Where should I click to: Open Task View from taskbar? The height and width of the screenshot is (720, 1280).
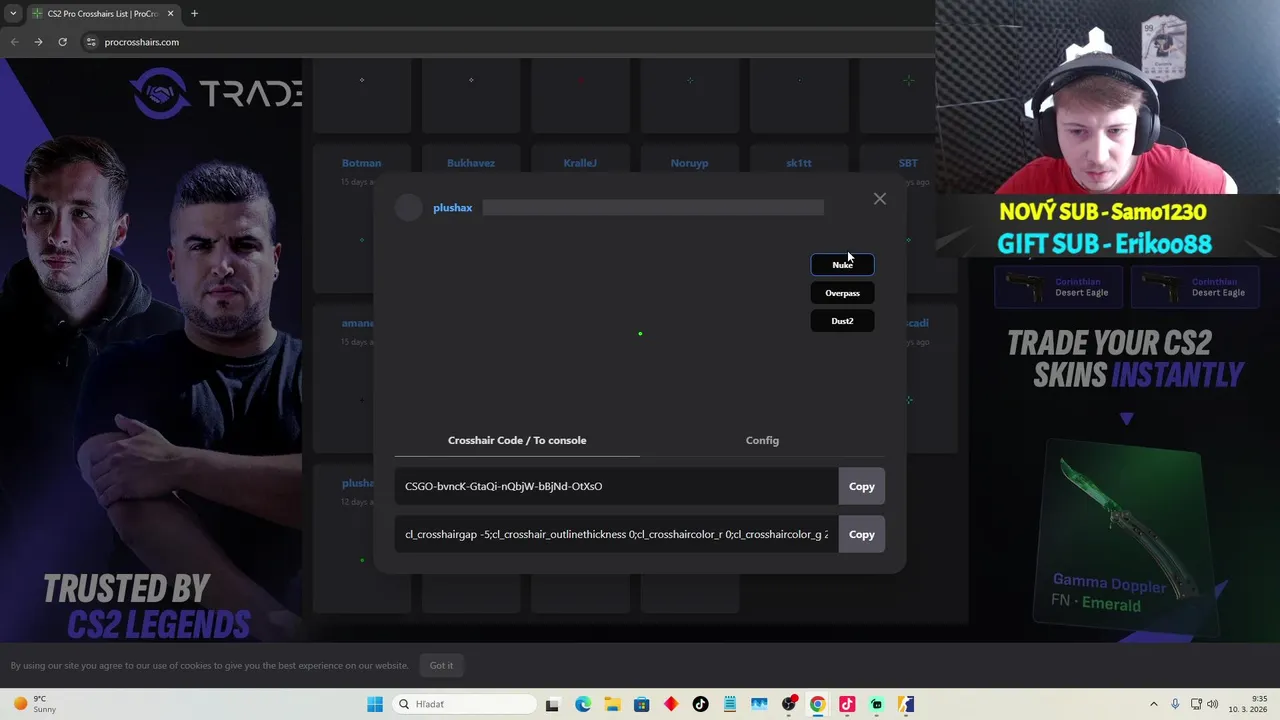pos(552,704)
